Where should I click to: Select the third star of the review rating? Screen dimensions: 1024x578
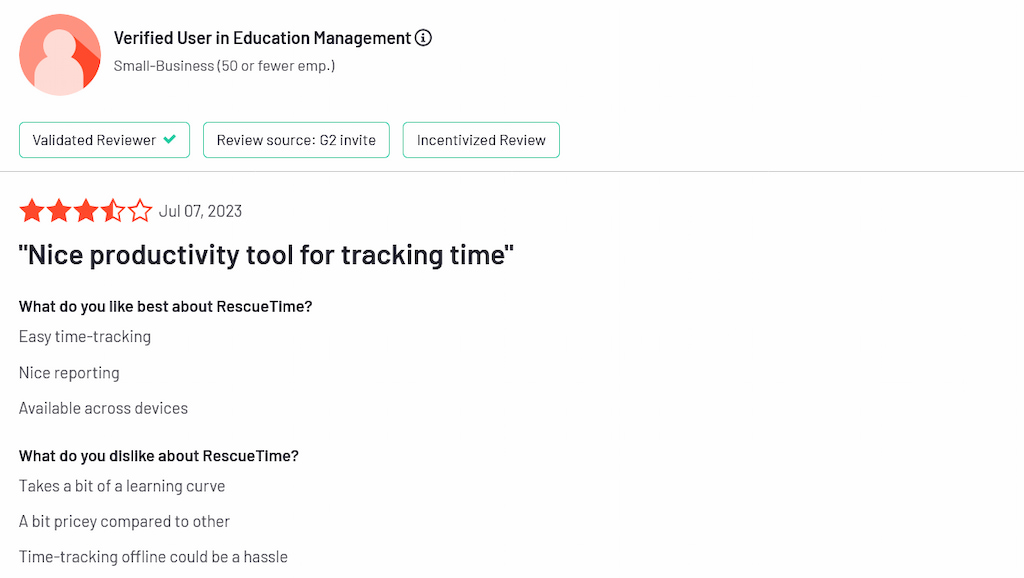[85, 210]
